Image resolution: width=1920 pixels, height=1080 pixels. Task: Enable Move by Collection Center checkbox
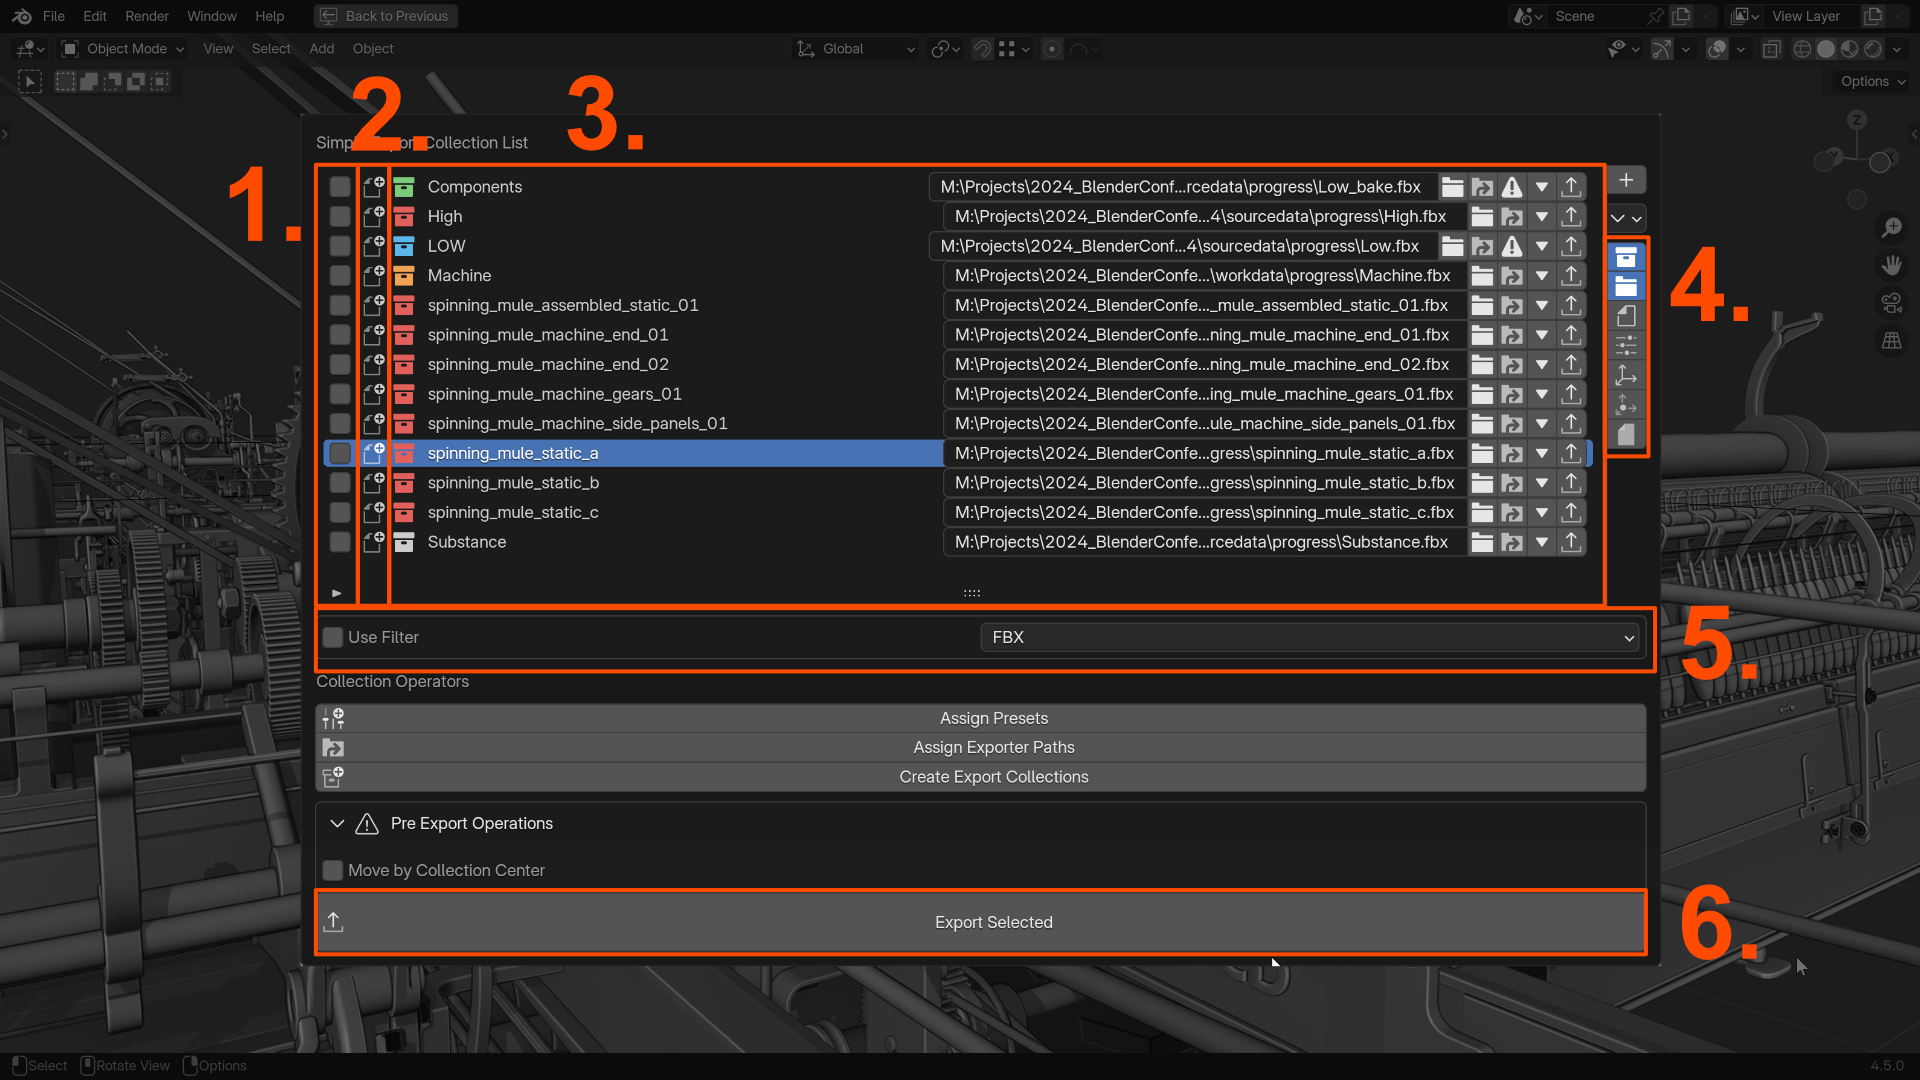tap(333, 870)
